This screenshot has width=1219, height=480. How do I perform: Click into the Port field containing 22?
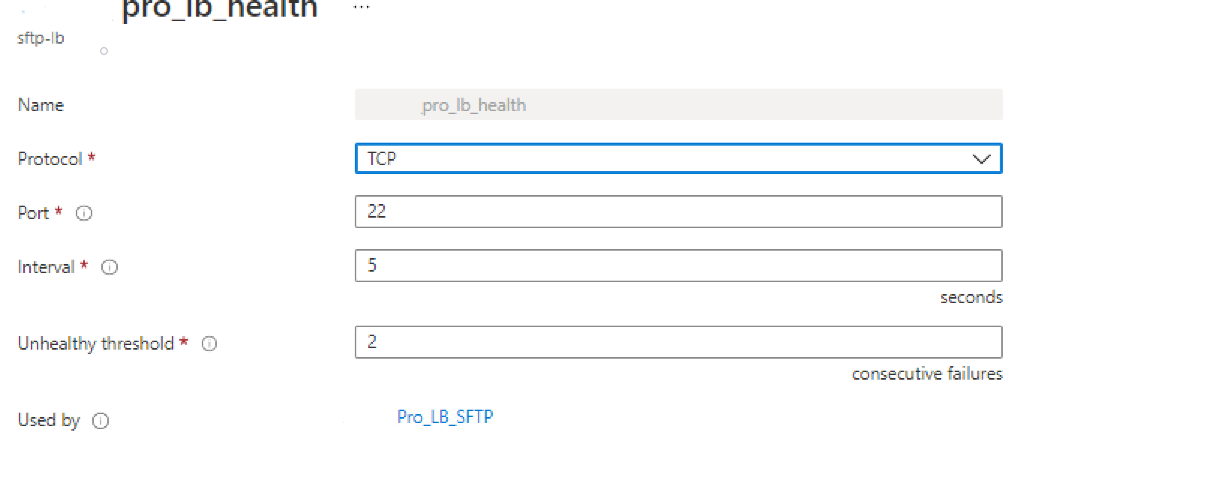pyautogui.click(x=678, y=212)
